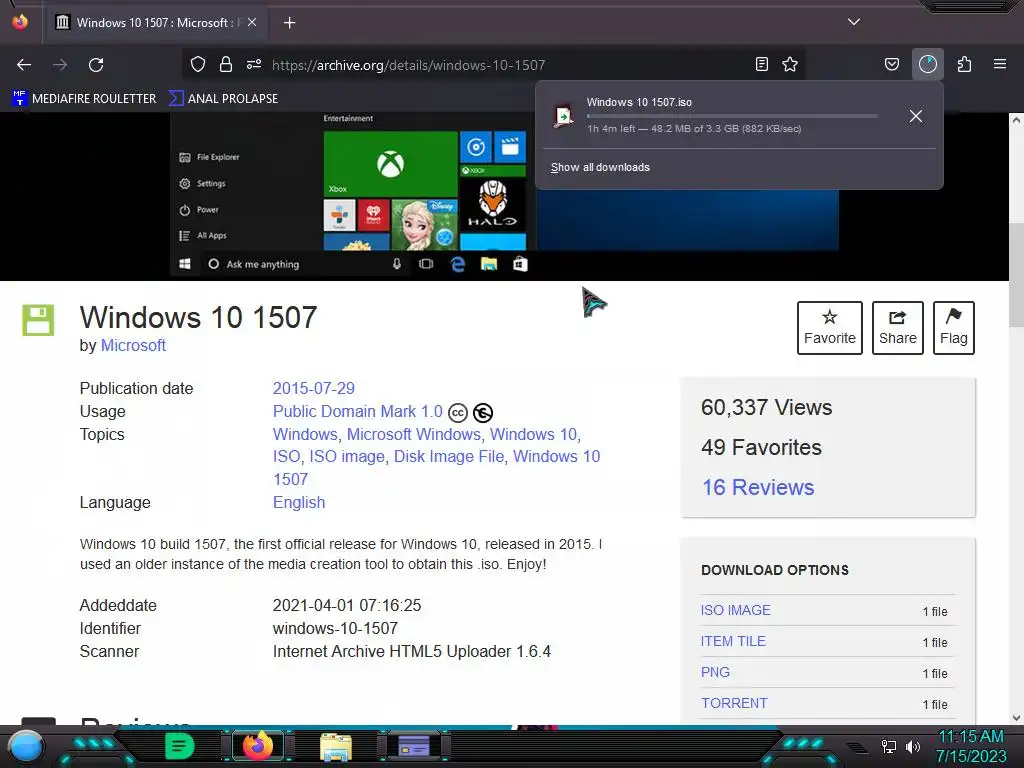
Task: Open Save to Pocket button
Action: [891, 65]
